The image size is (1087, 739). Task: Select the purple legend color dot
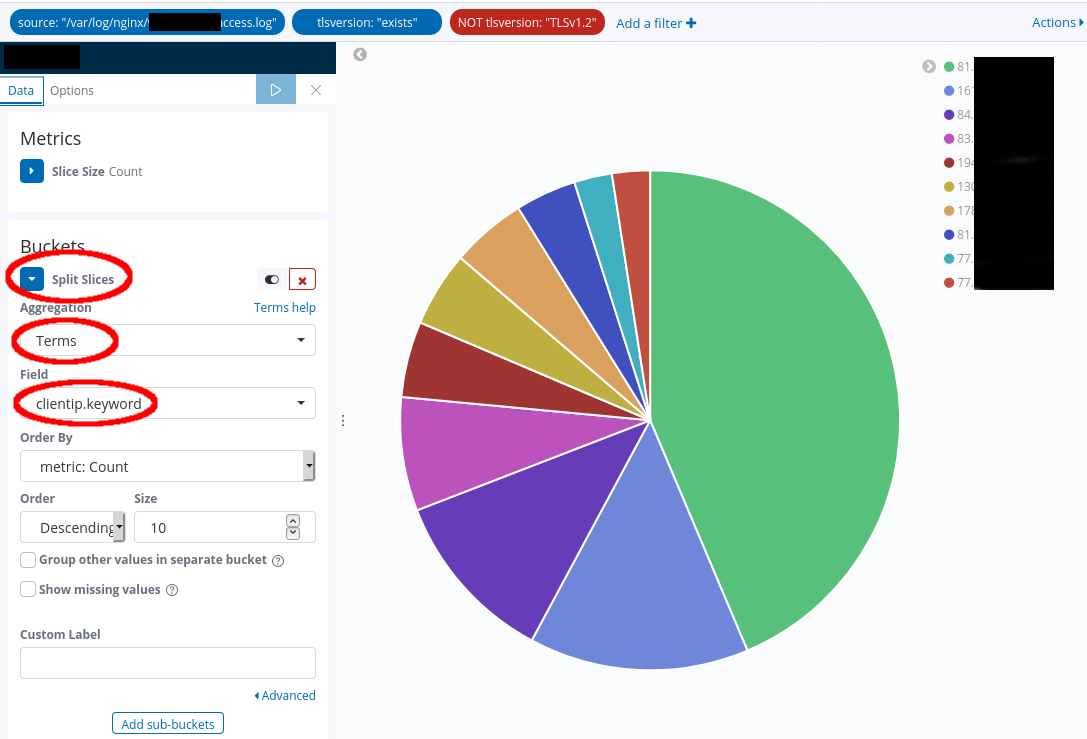coord(949,114)
